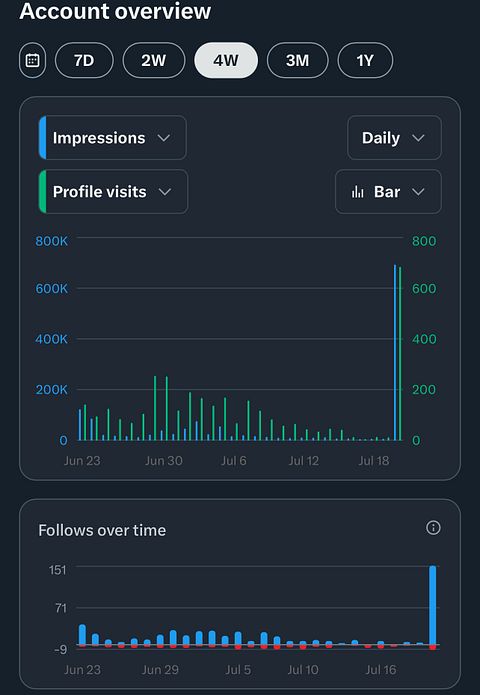The height and width of the screenshot is (695, 480).
Task: Select the 7D time range
Action: 84,60
